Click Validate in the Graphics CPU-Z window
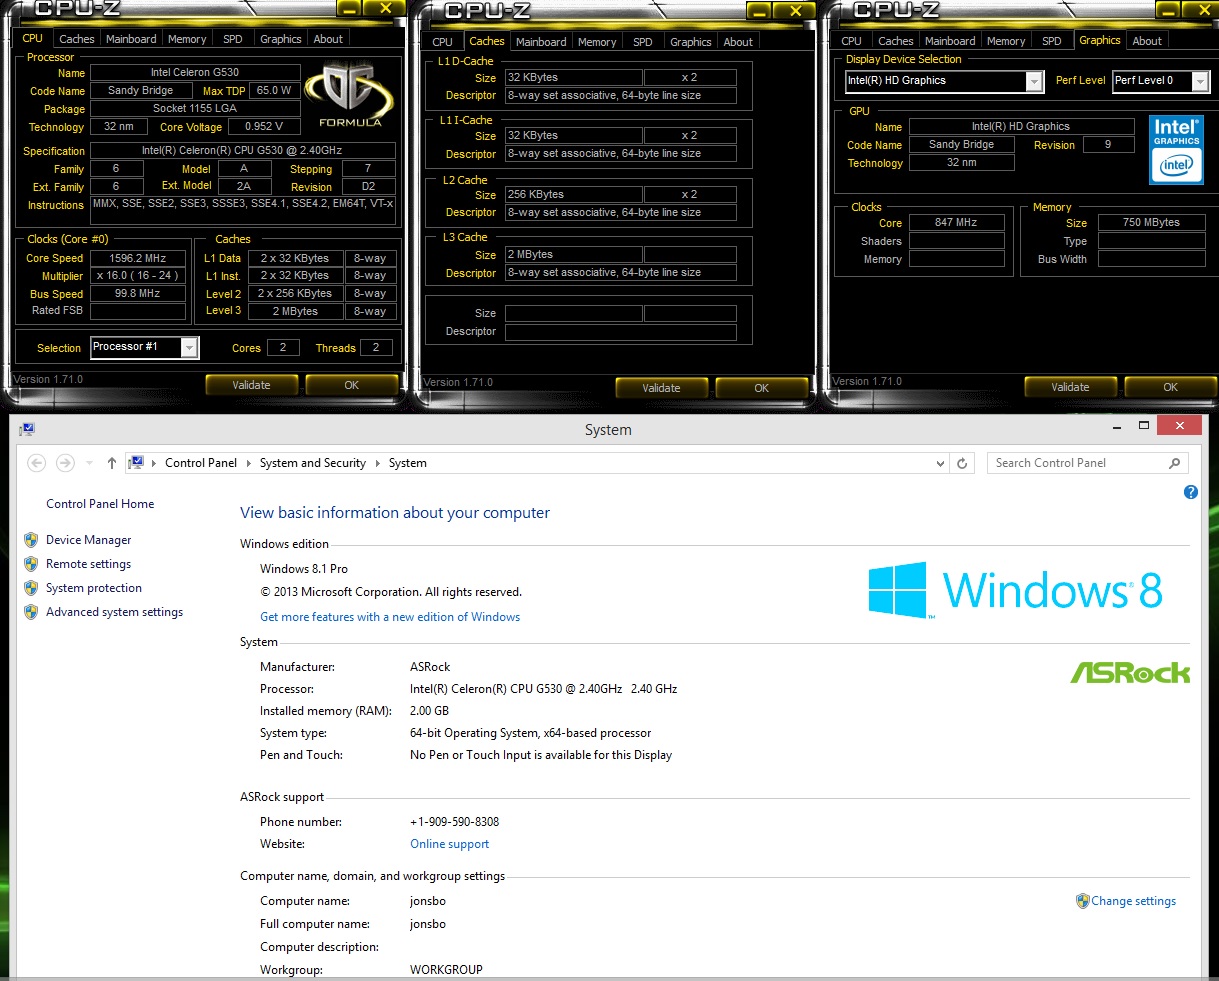 pyautogui.click(x=1070, y=387)
